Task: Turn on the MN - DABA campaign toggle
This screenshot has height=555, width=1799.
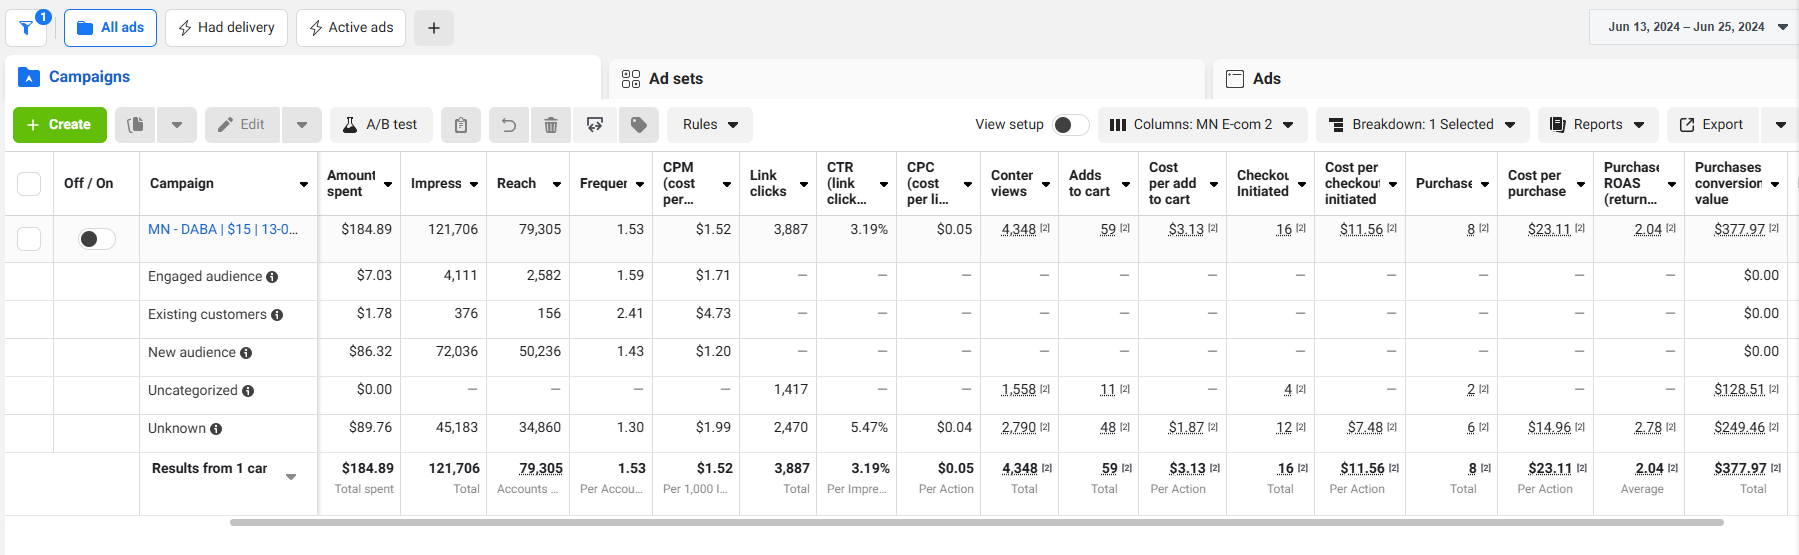Action: click(97, 239)
